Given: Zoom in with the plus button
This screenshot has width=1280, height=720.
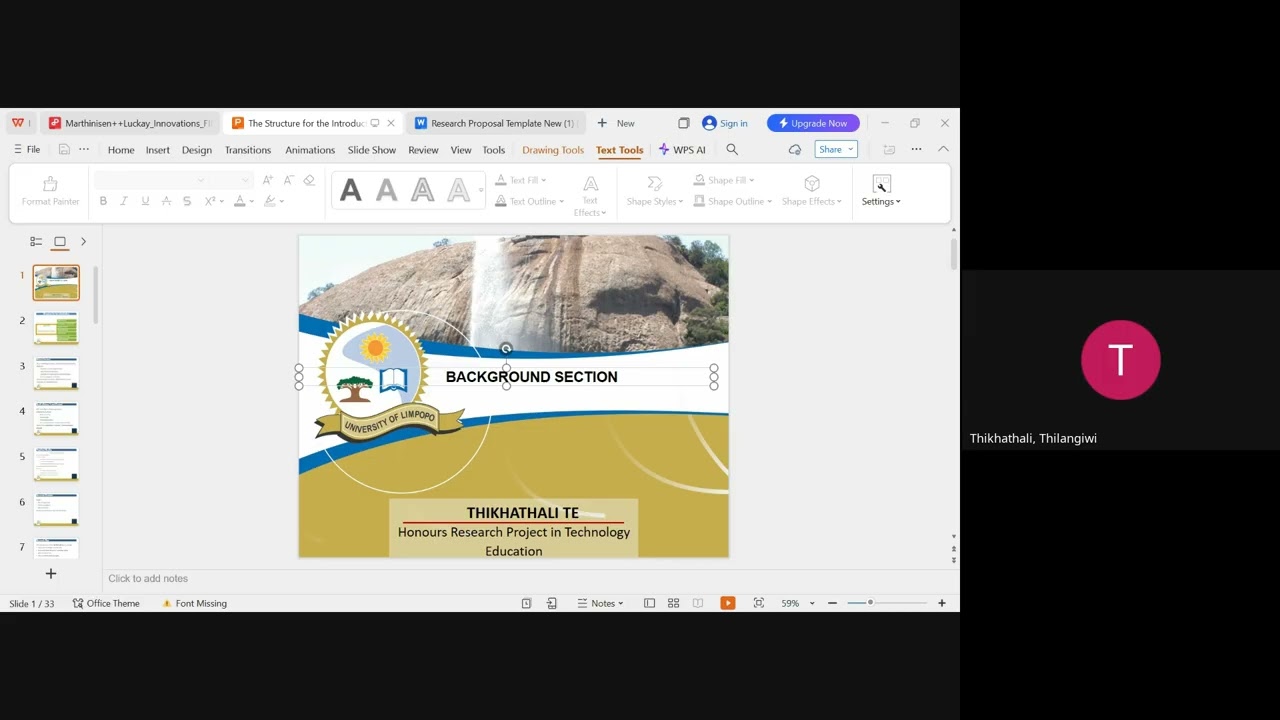Looking at the screenshot, I should pos(941,604).
